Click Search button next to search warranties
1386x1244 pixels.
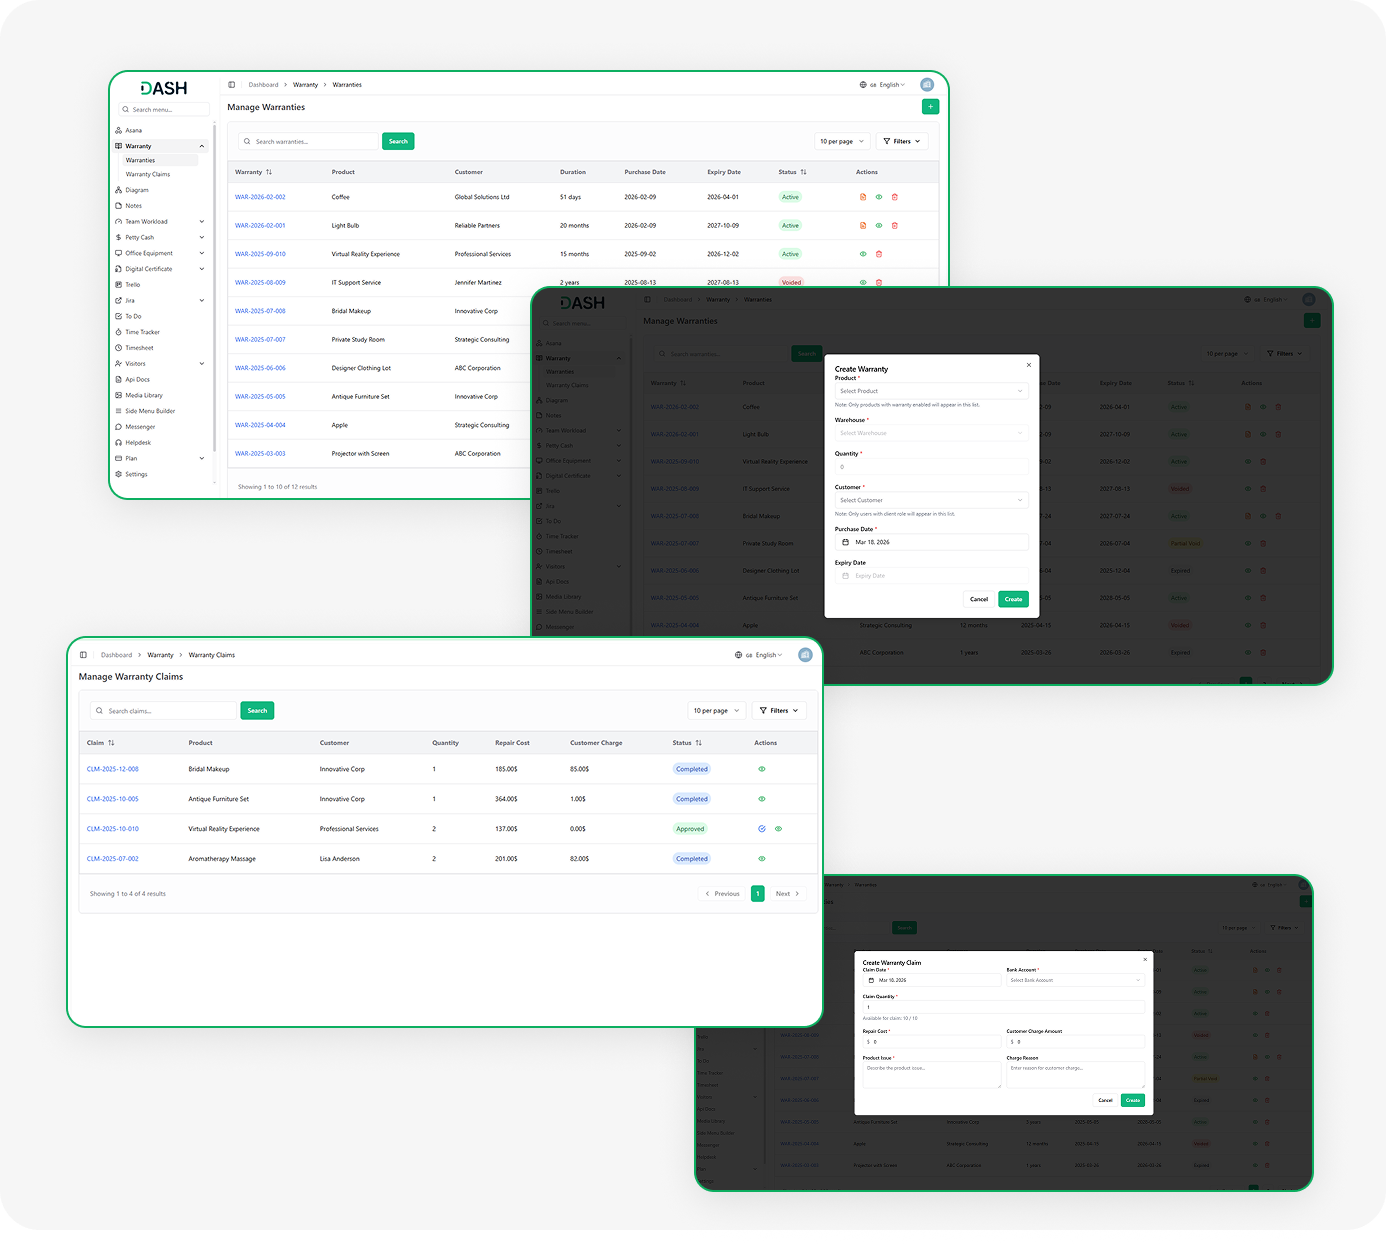coord(398,141)
